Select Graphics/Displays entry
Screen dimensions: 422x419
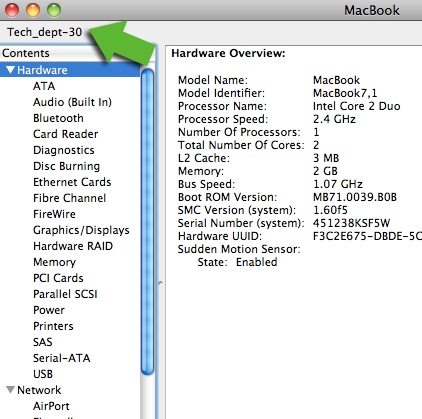coord(81,230)
